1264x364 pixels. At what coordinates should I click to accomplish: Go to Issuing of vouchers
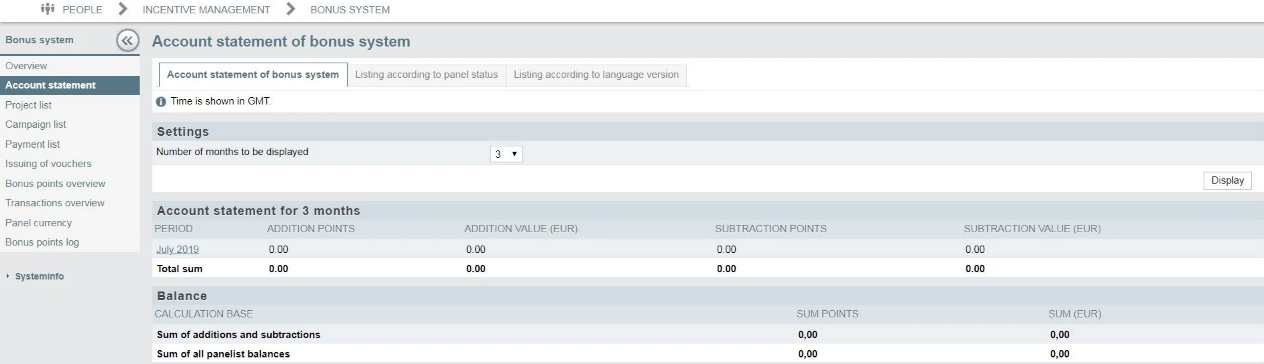[48, 164]
